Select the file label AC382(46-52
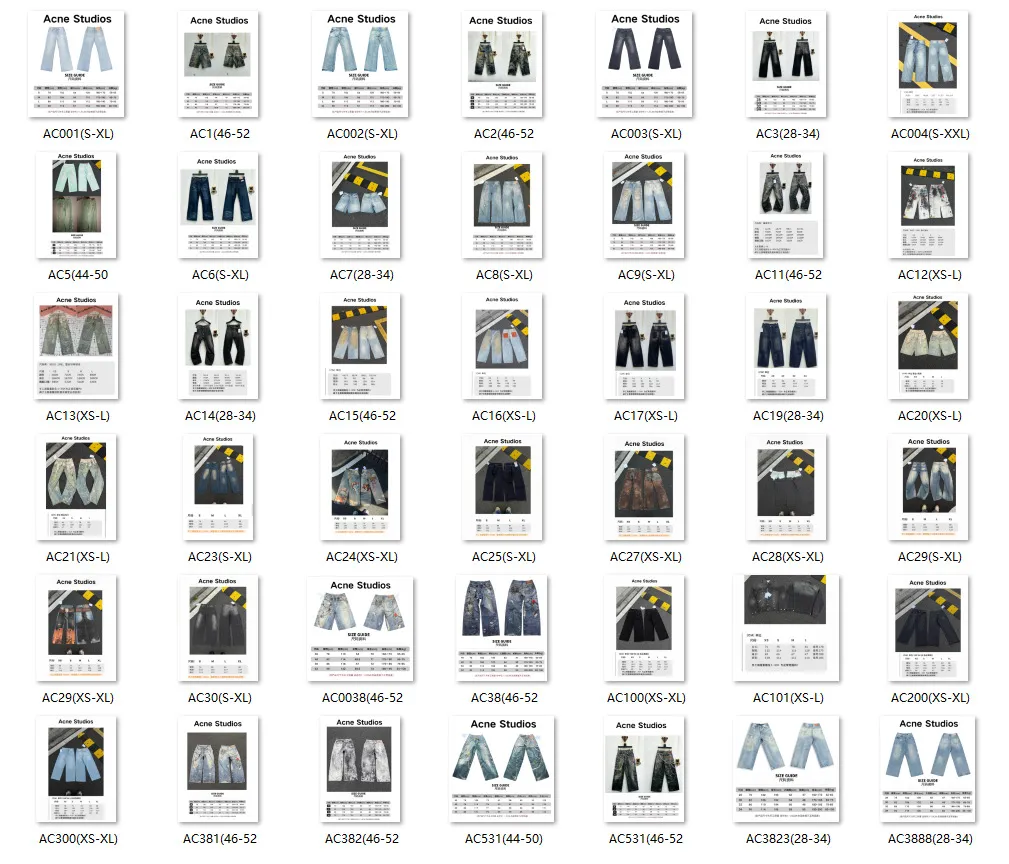This screenshot has width=1009, height=864. pyautogui.click(x=362, y=838)
